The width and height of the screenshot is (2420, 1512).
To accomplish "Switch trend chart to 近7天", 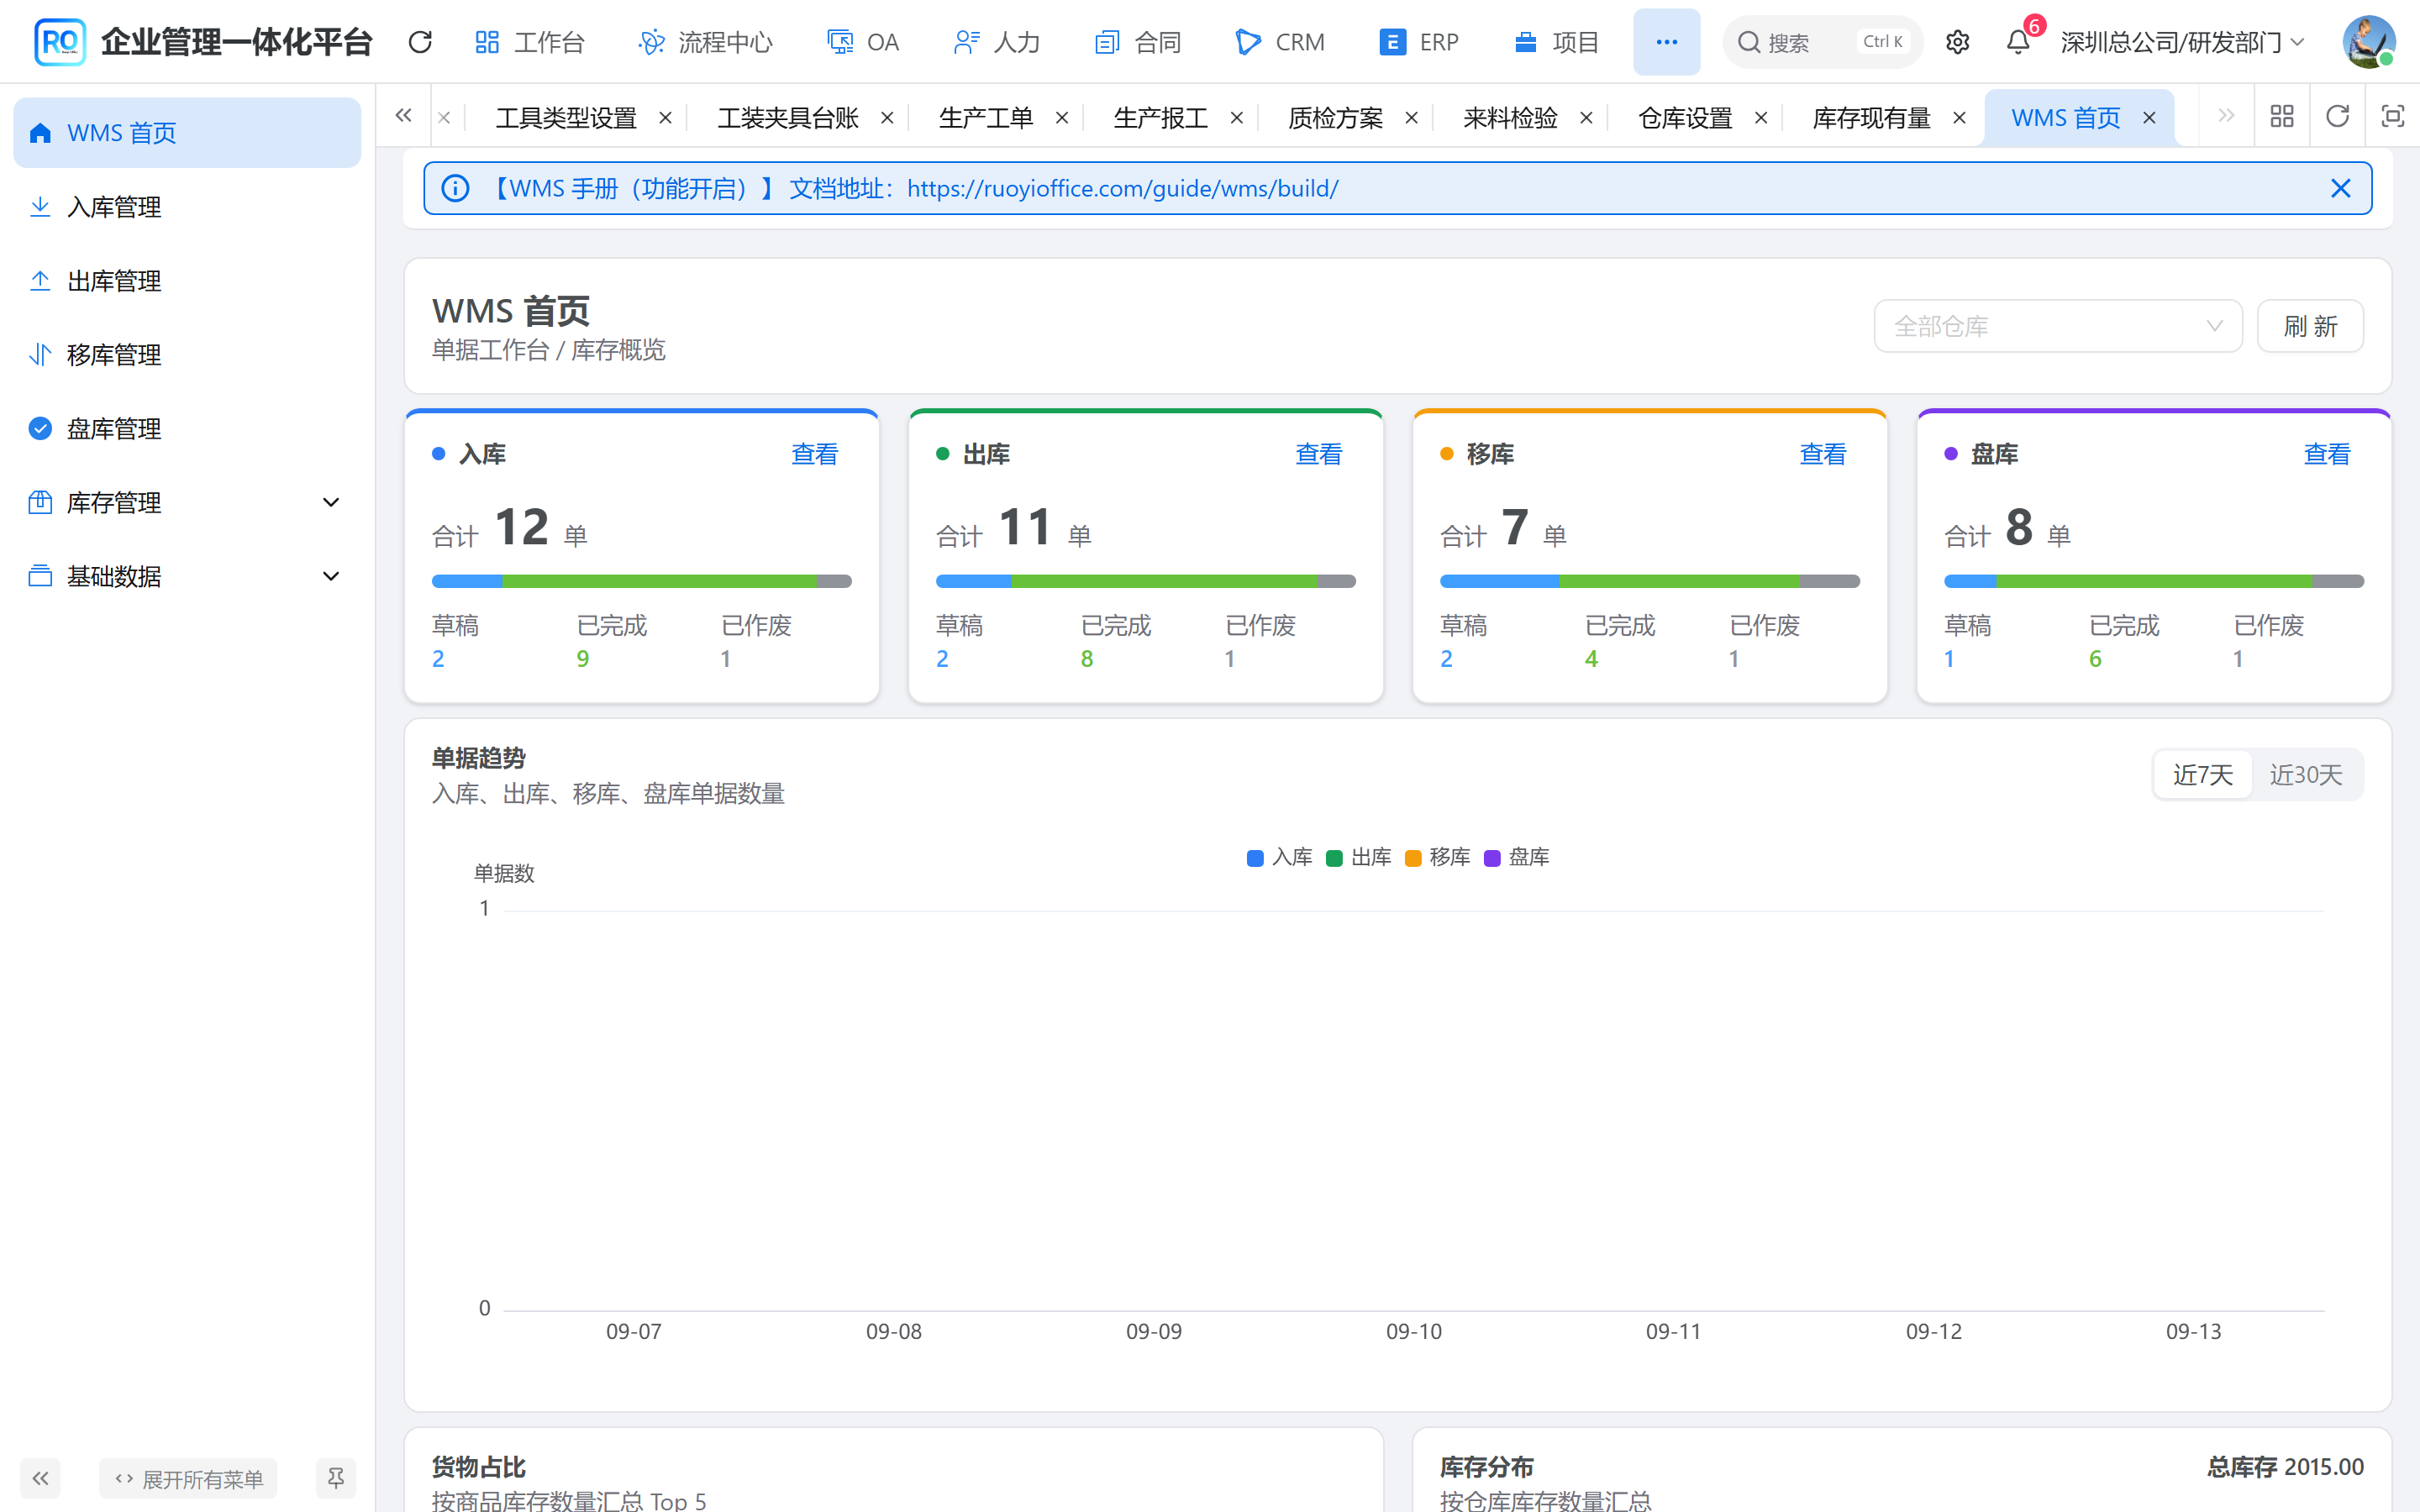I will (x=2202, y=775).
